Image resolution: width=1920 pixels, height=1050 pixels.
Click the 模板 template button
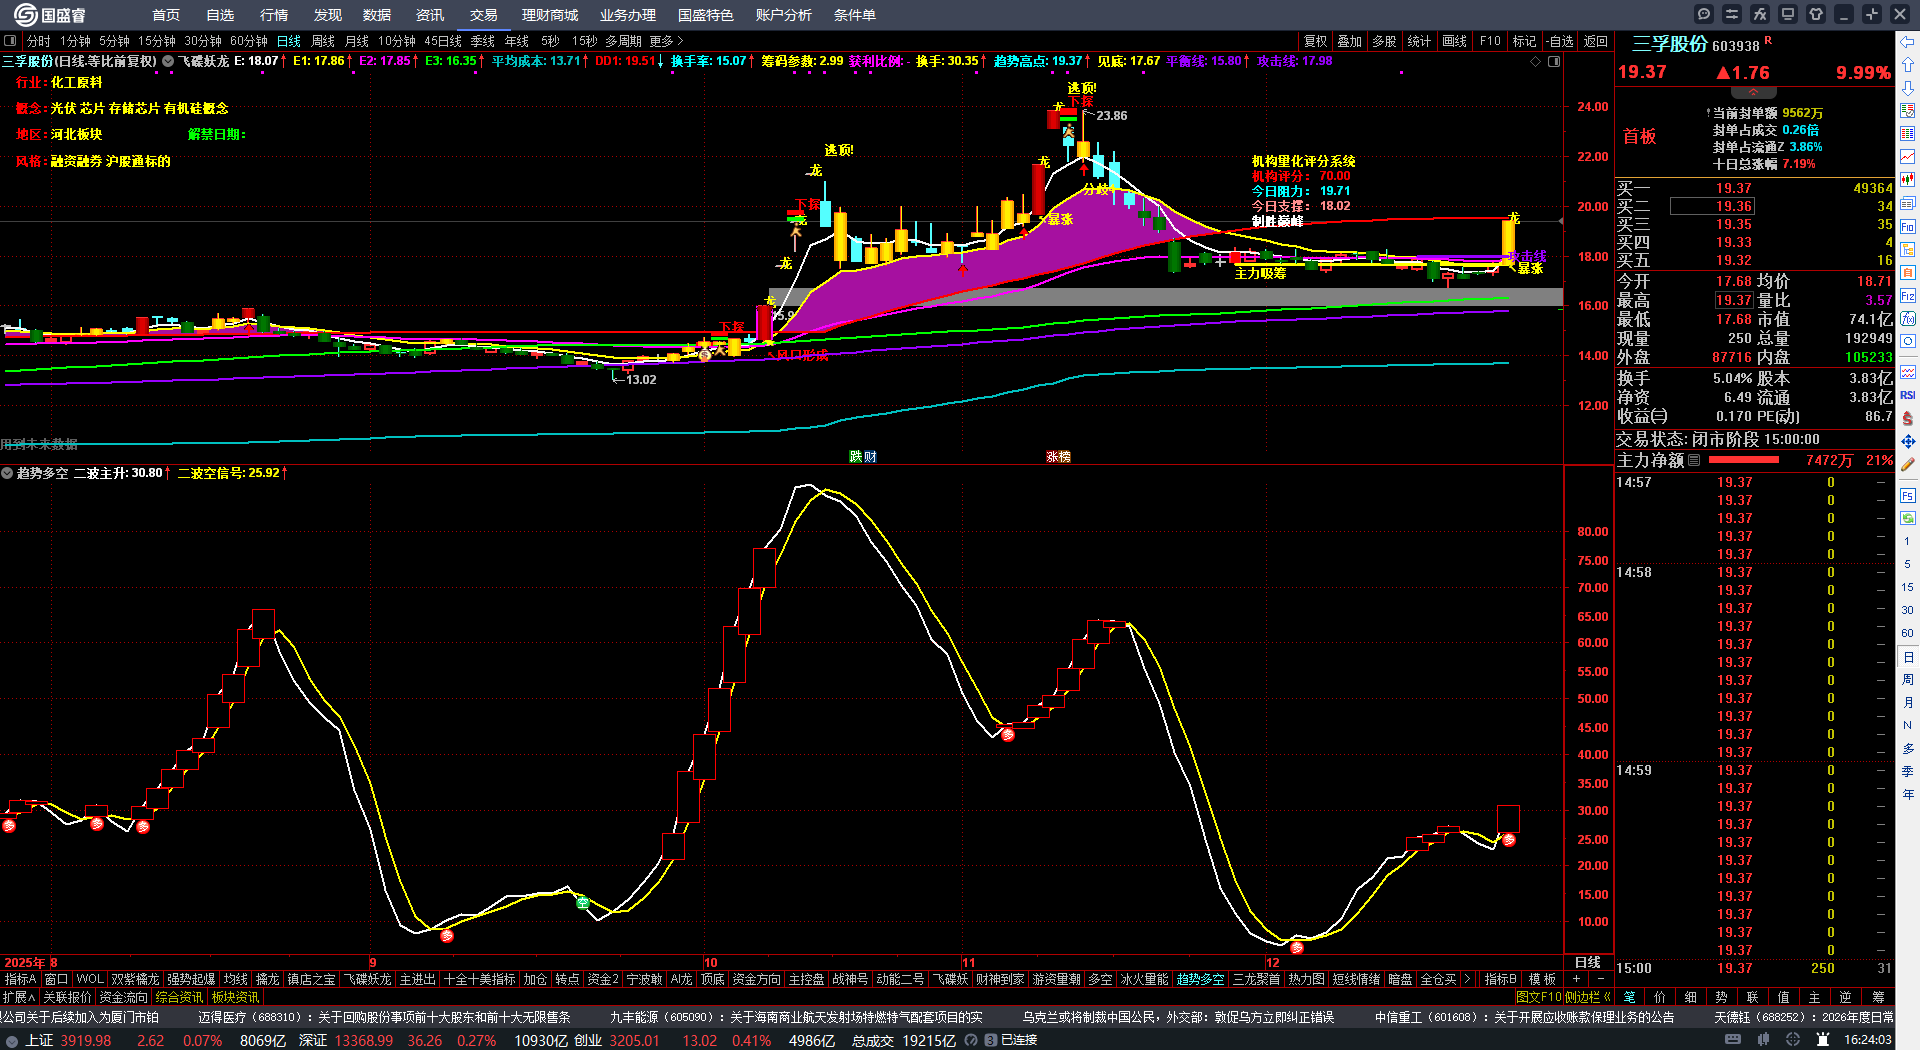click(x=1542, y=979)
